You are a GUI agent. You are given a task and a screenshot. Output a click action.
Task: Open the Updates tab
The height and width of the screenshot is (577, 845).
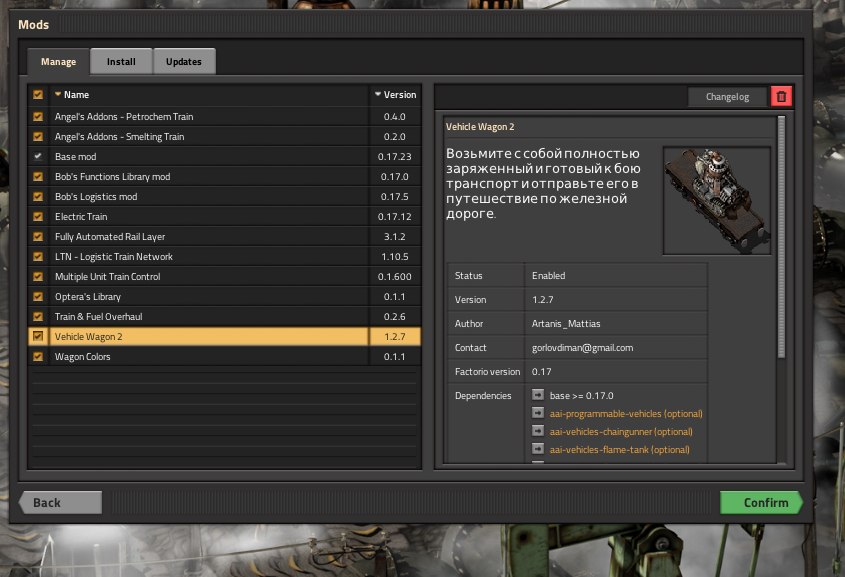pyautogui.click(x=184, y=61)
